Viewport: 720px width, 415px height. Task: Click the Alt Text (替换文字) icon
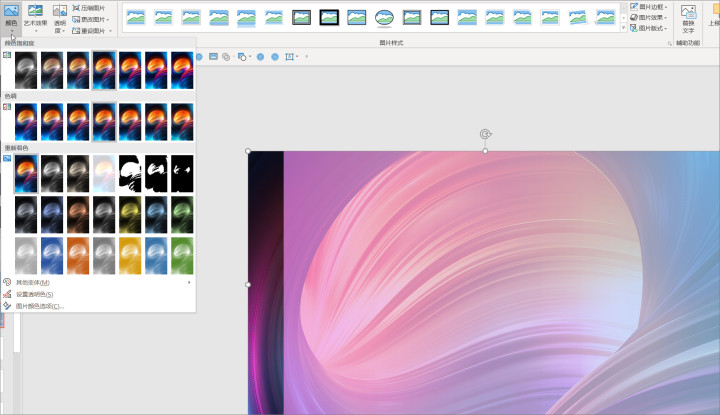pyautogui.click(x=688, y=18)
